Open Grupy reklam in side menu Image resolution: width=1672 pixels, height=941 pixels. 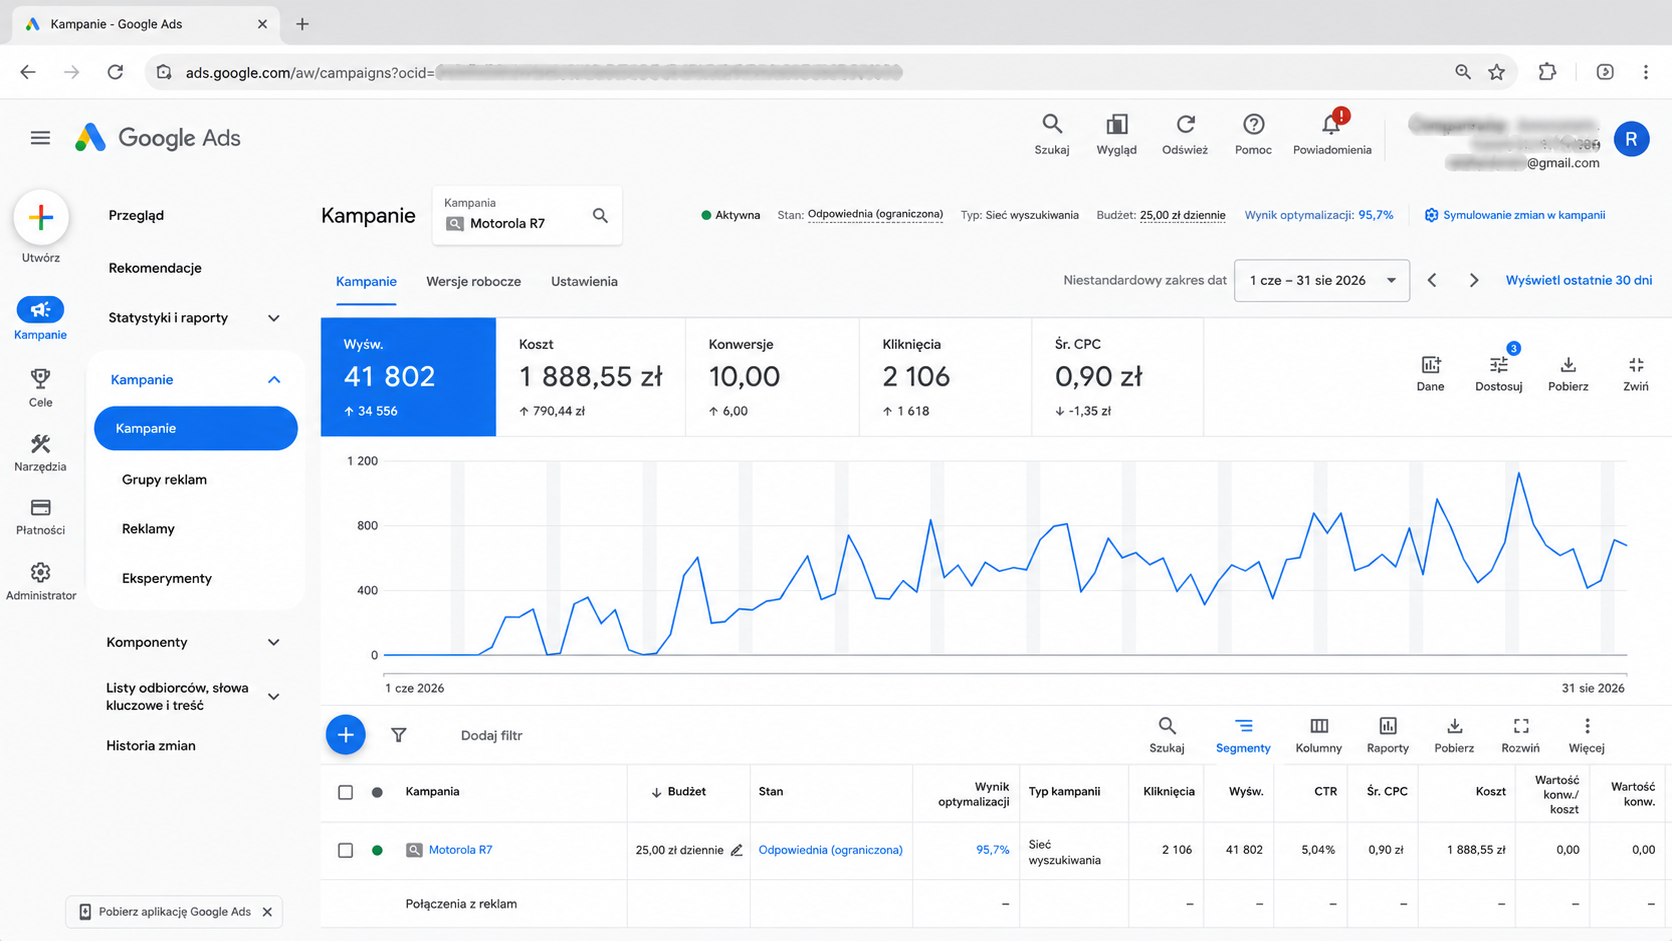164,479
